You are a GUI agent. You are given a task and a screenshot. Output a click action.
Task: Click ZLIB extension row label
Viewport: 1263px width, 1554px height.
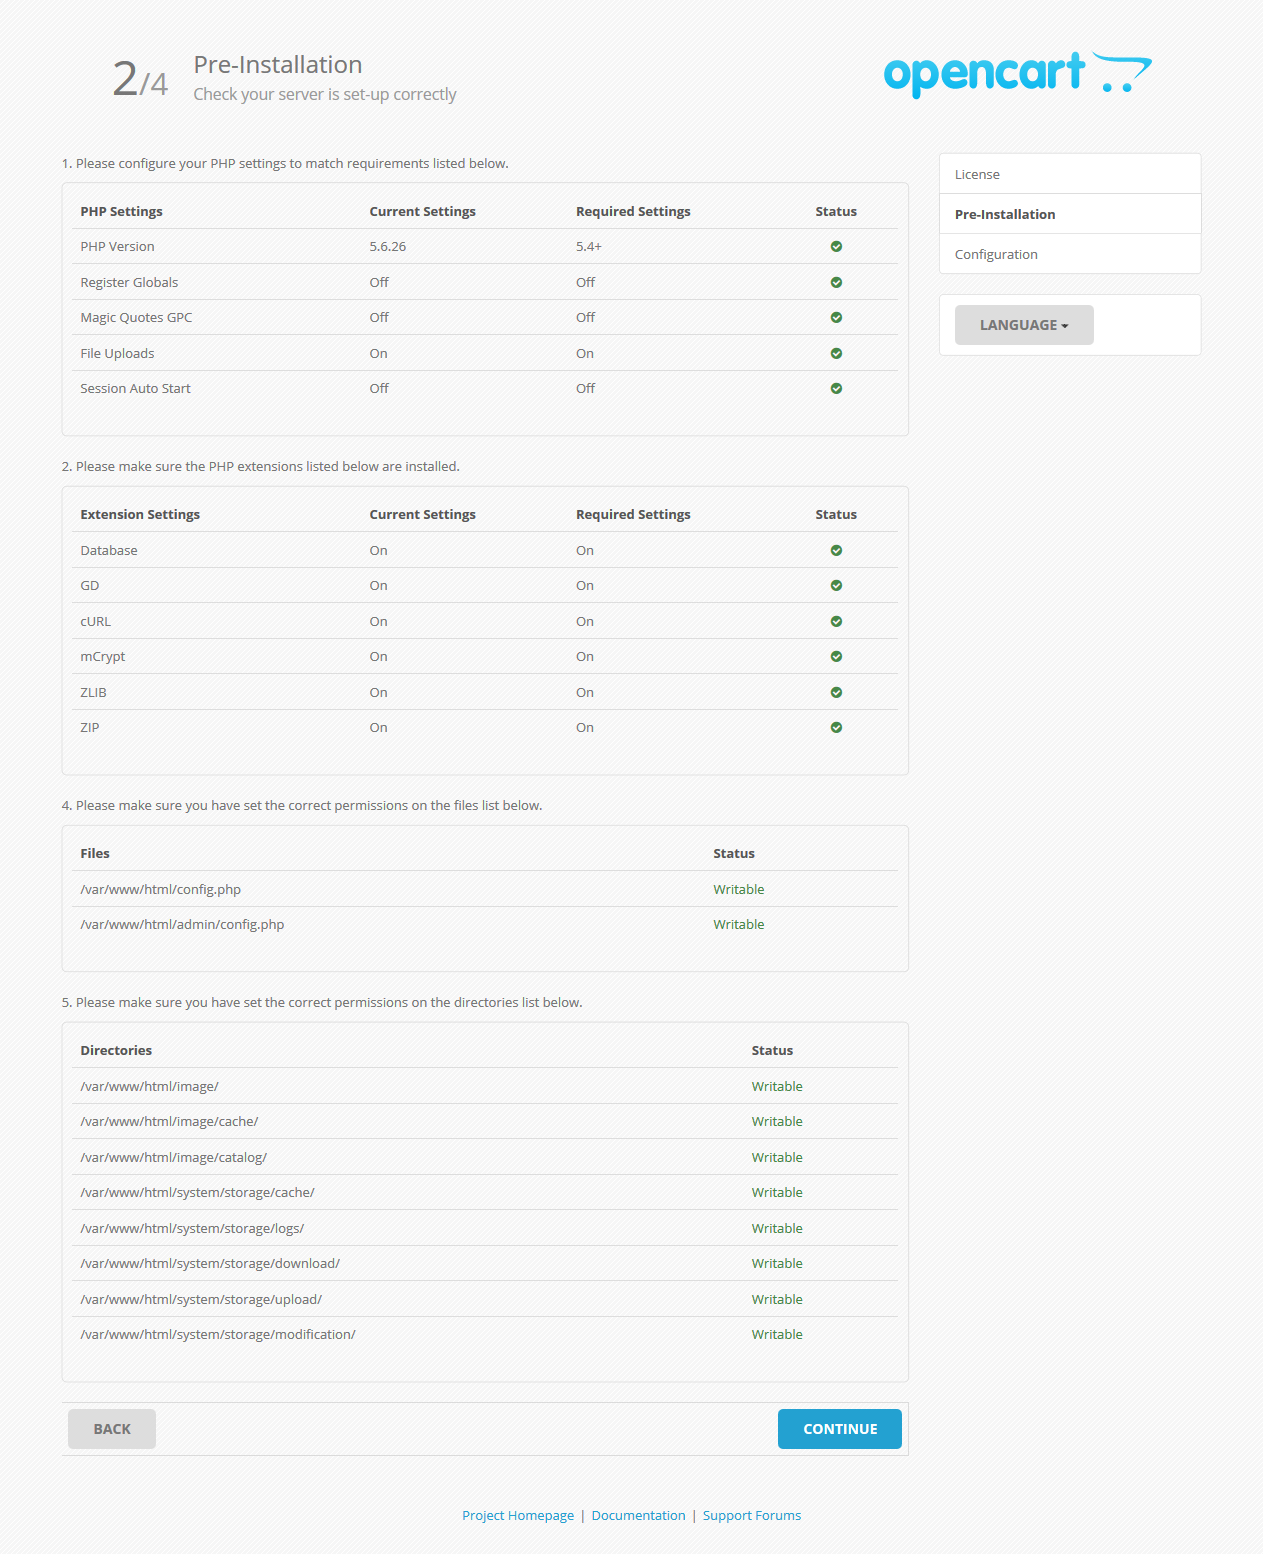[x=93, y=693]
